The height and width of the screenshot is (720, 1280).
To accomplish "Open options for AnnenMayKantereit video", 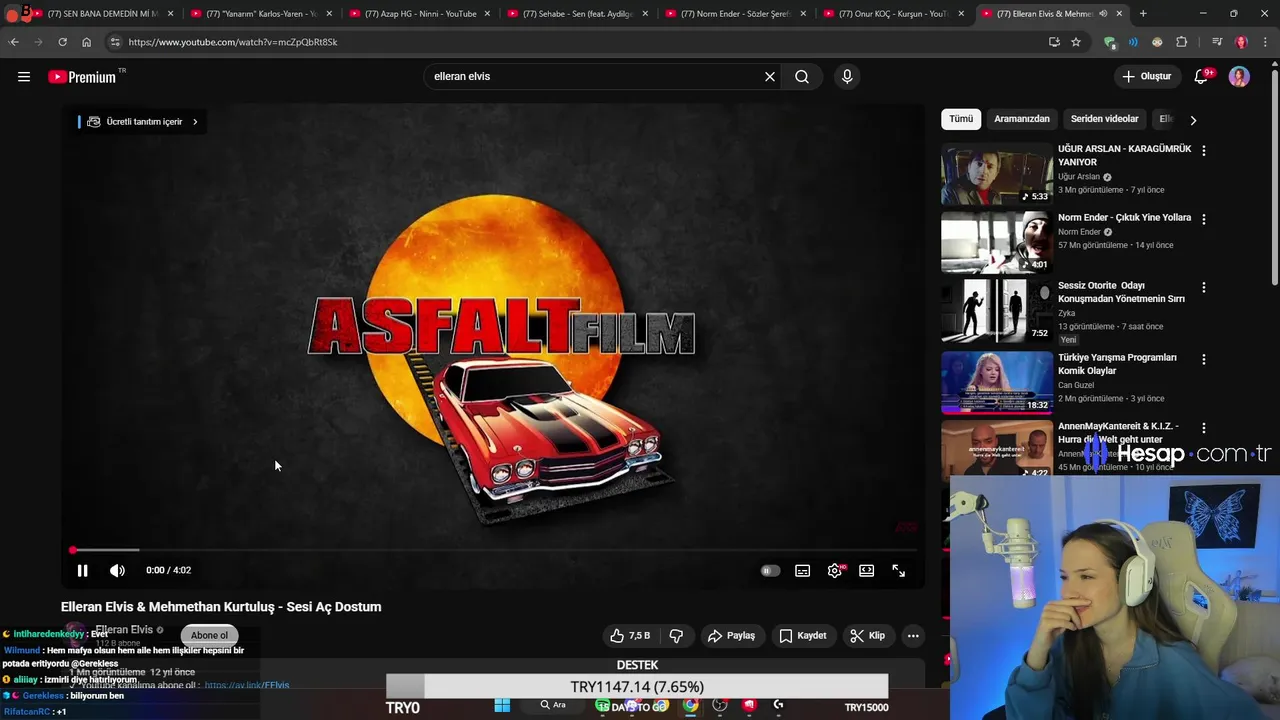I will (1204, 428).
